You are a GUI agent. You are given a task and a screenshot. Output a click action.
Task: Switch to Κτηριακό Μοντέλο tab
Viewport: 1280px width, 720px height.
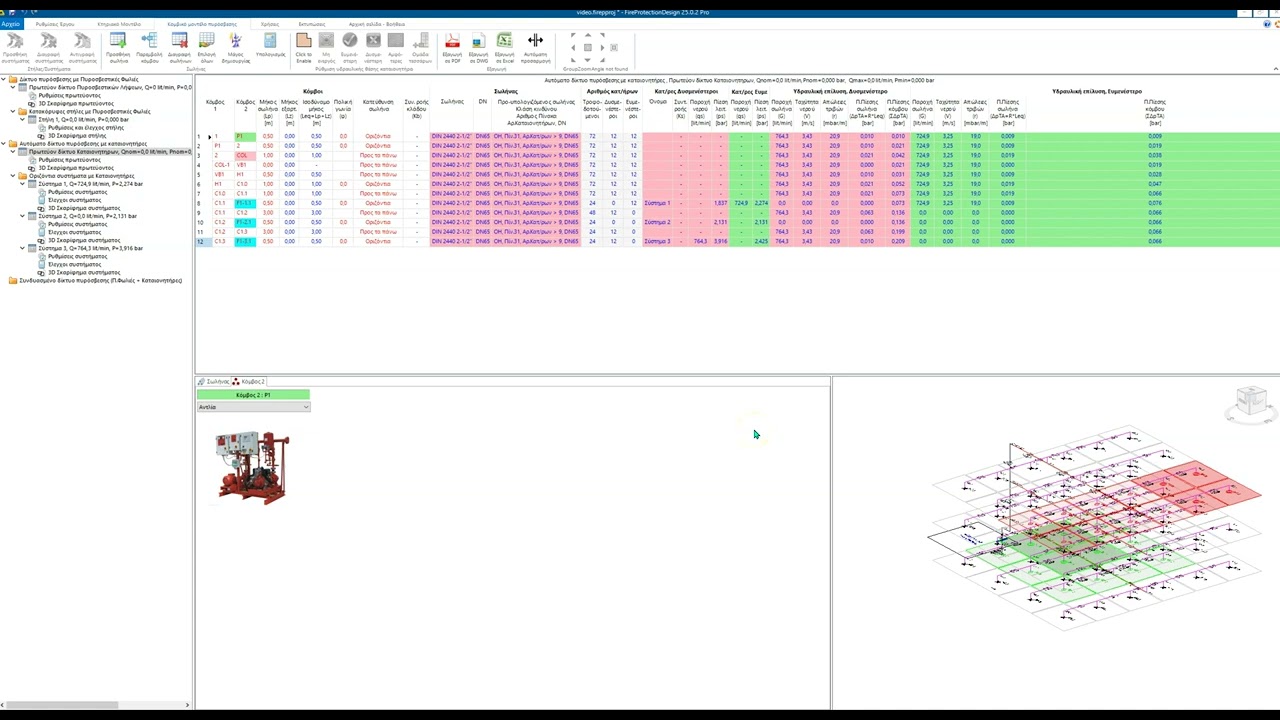119,23
